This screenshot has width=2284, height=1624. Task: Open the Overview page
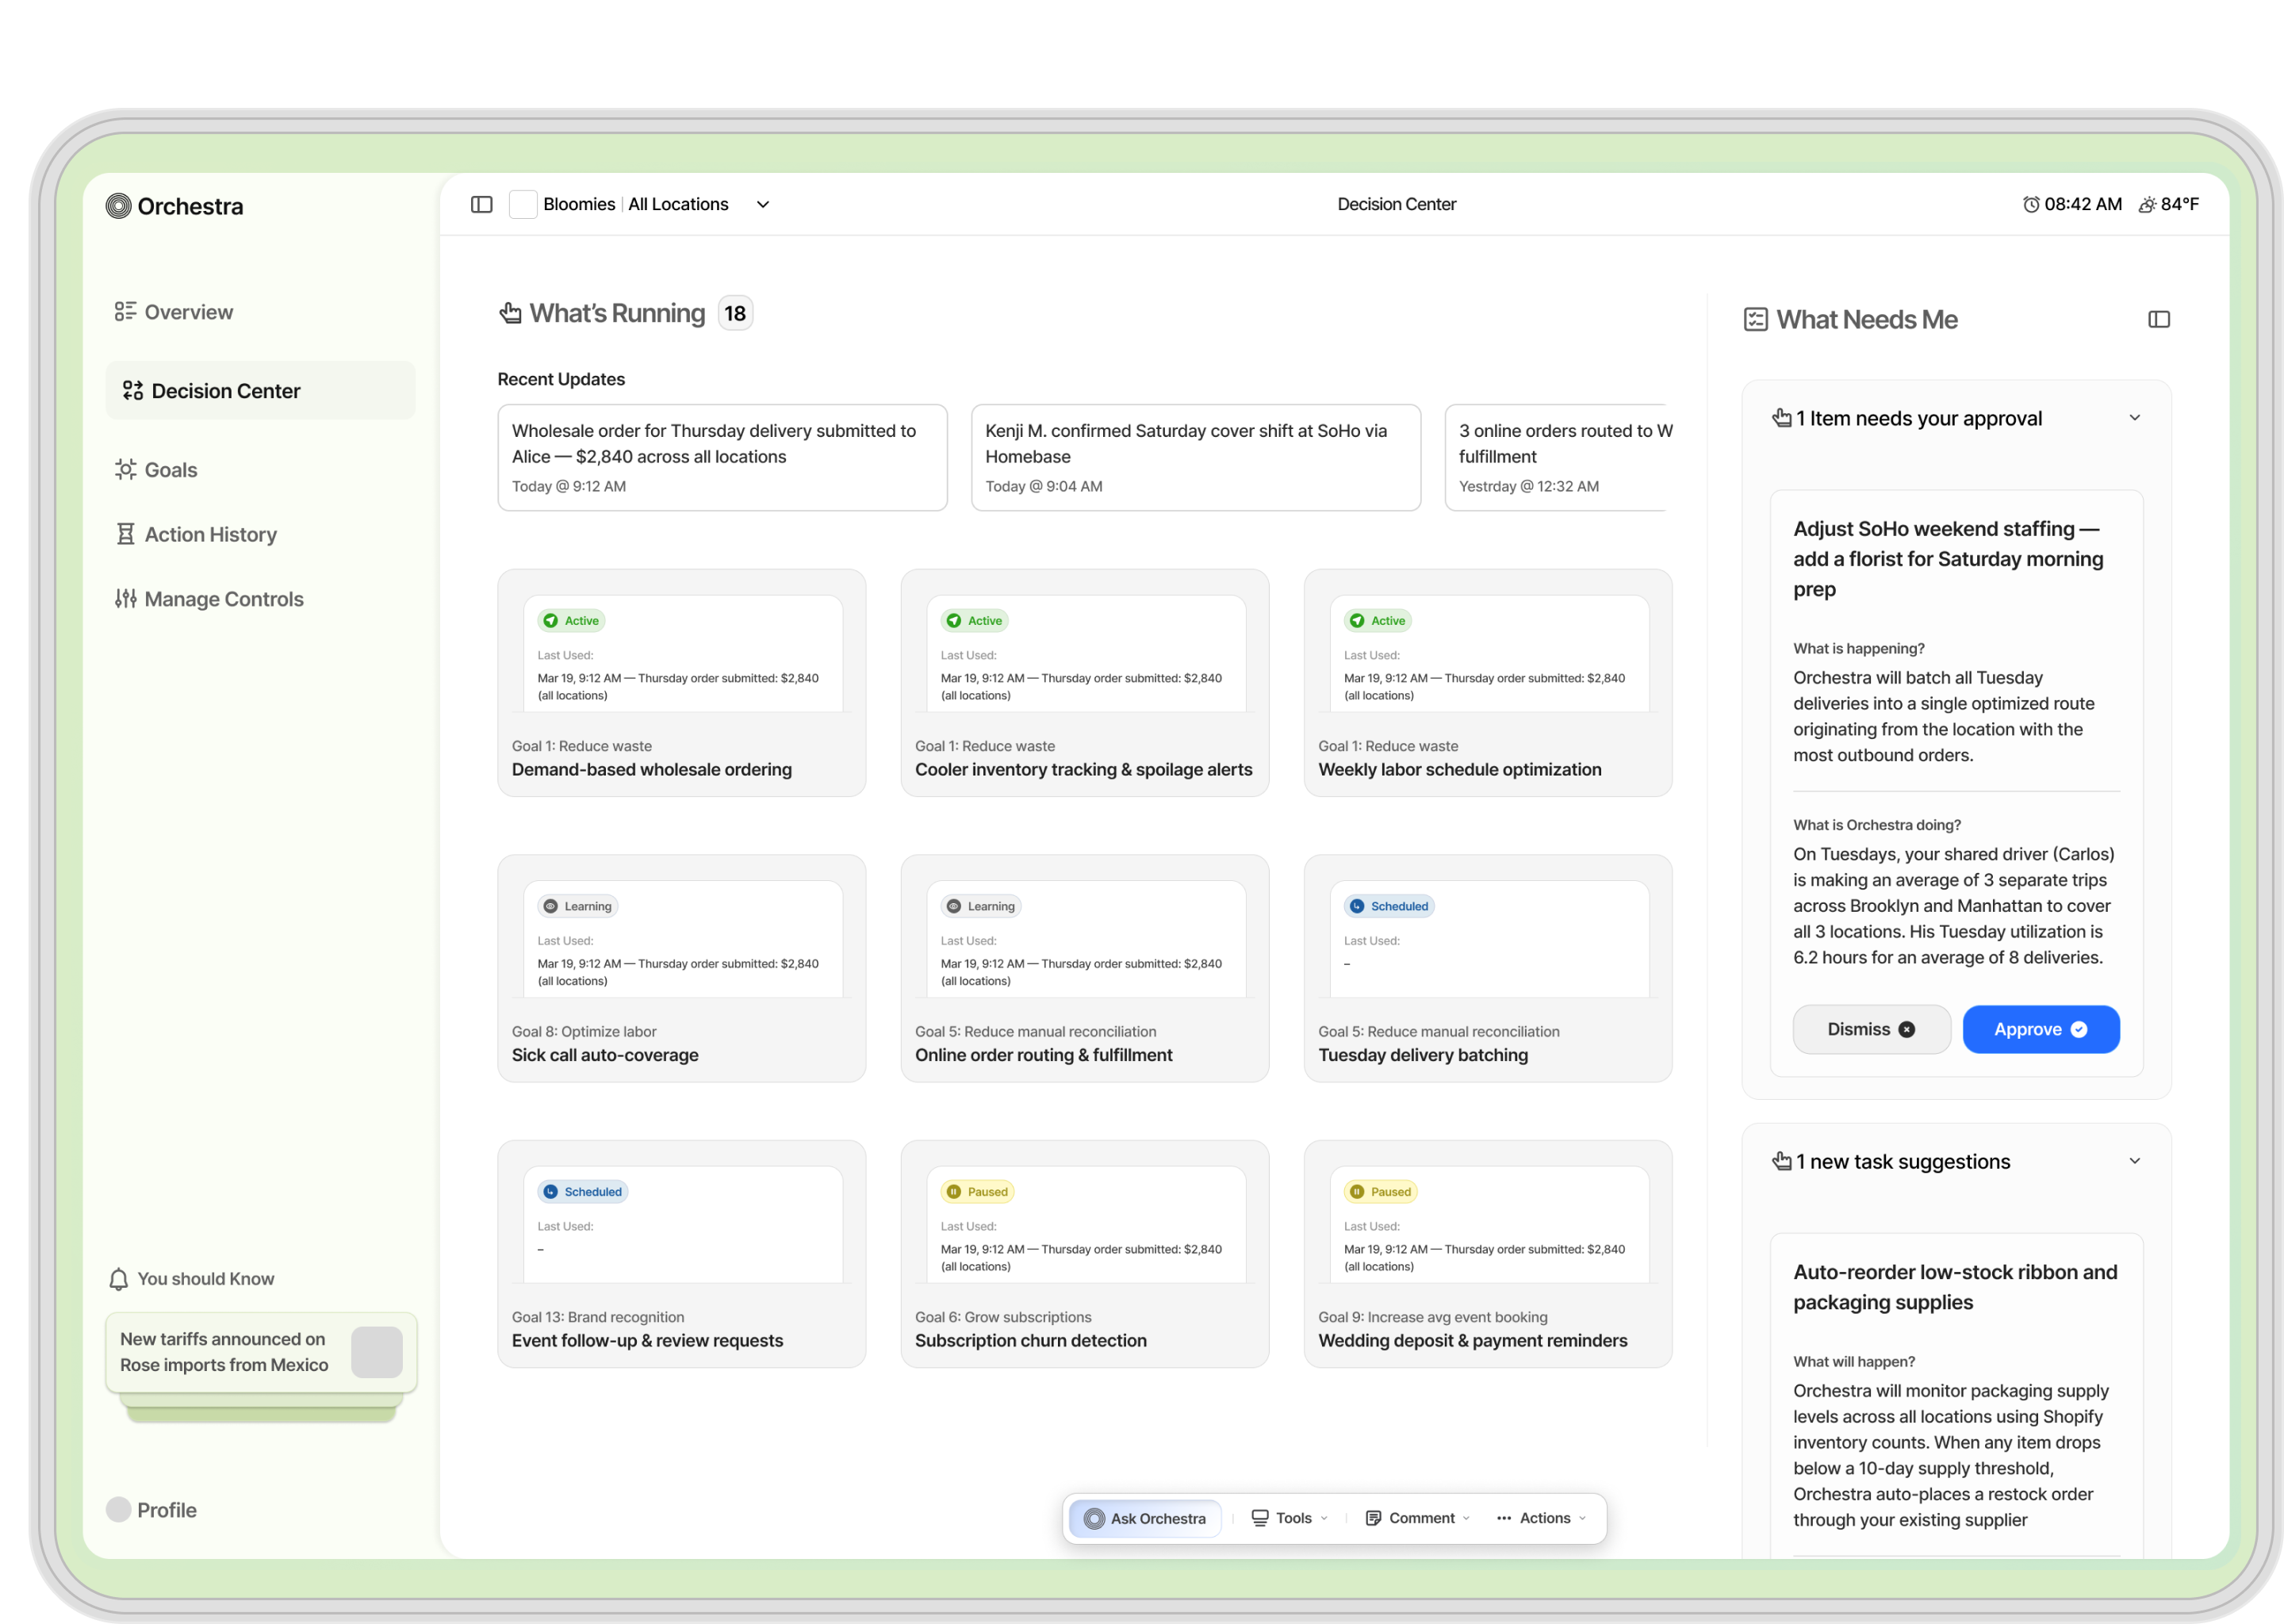pos(174,312)
